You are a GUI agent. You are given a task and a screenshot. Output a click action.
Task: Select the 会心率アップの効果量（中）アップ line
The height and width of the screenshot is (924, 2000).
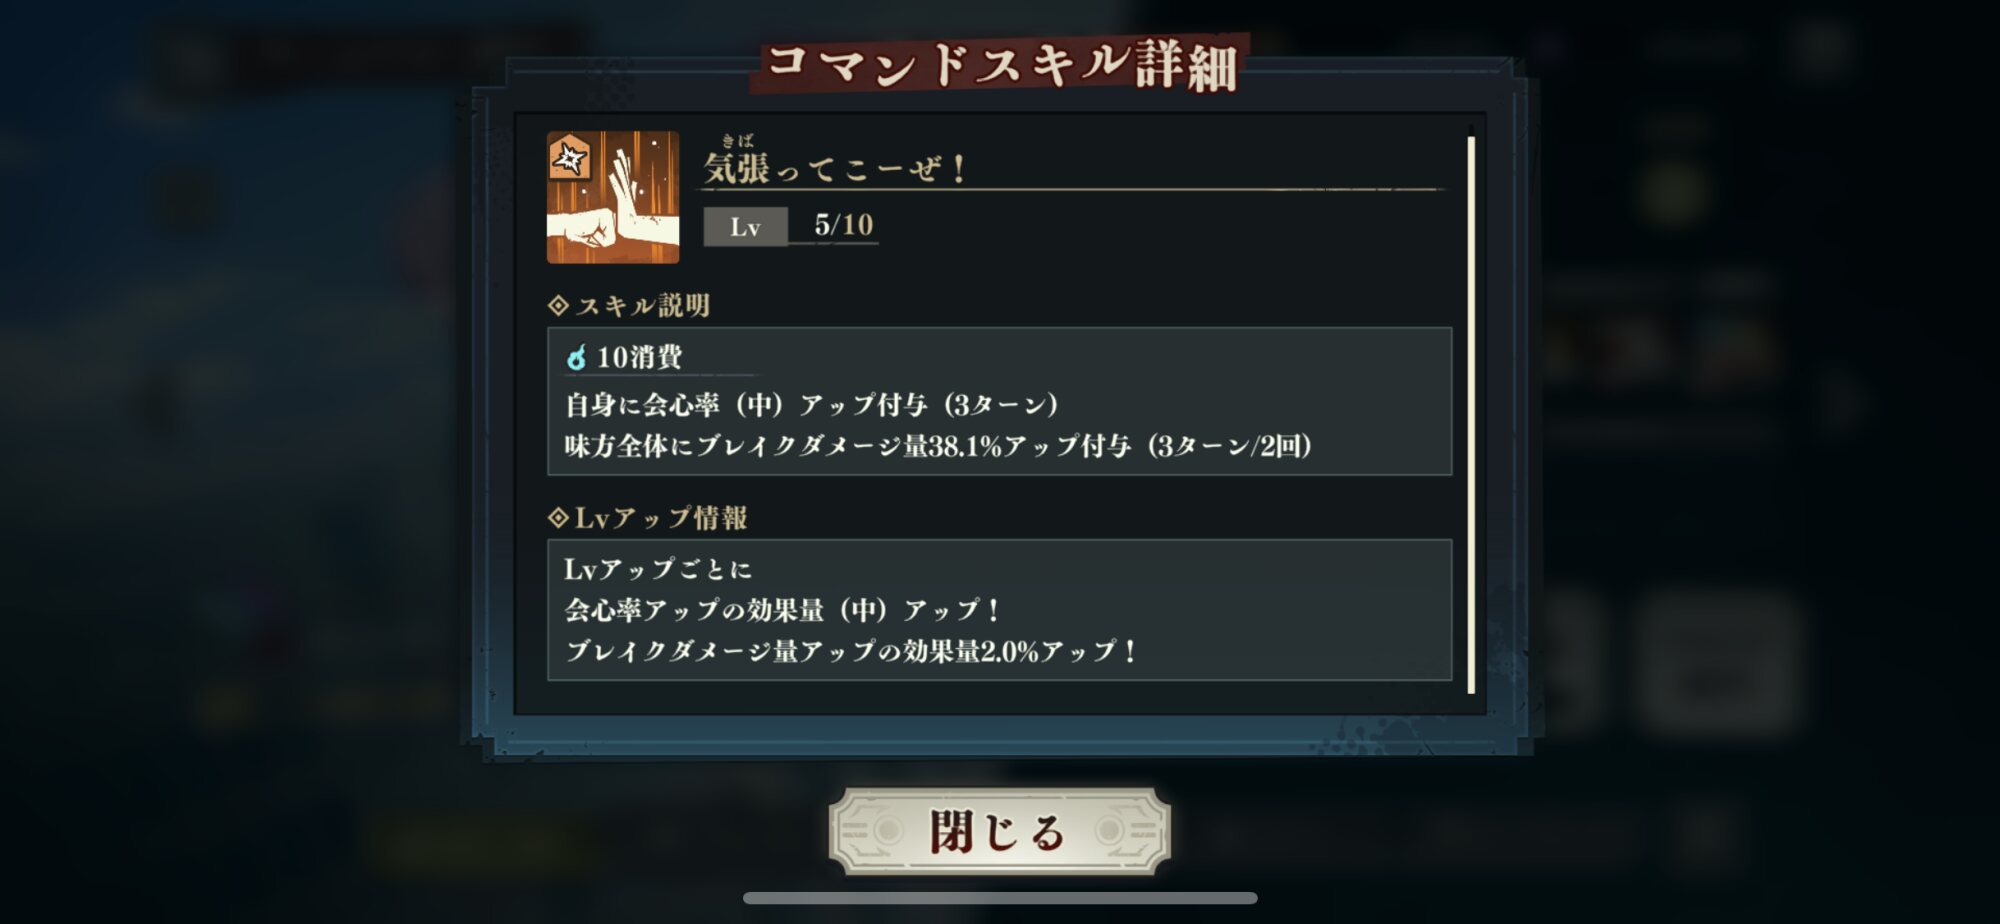click(x=783, y=610)
